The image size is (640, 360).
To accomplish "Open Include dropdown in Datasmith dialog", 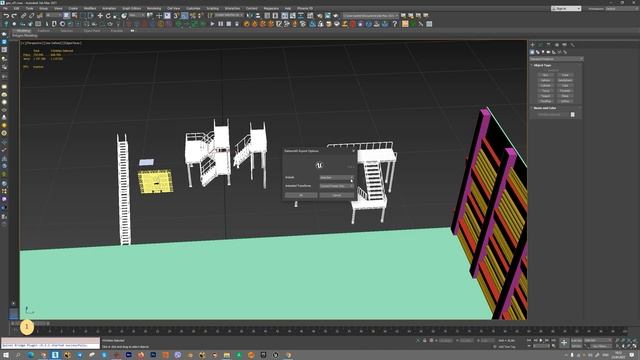I will pyautogui.click(x=337, y=178).
